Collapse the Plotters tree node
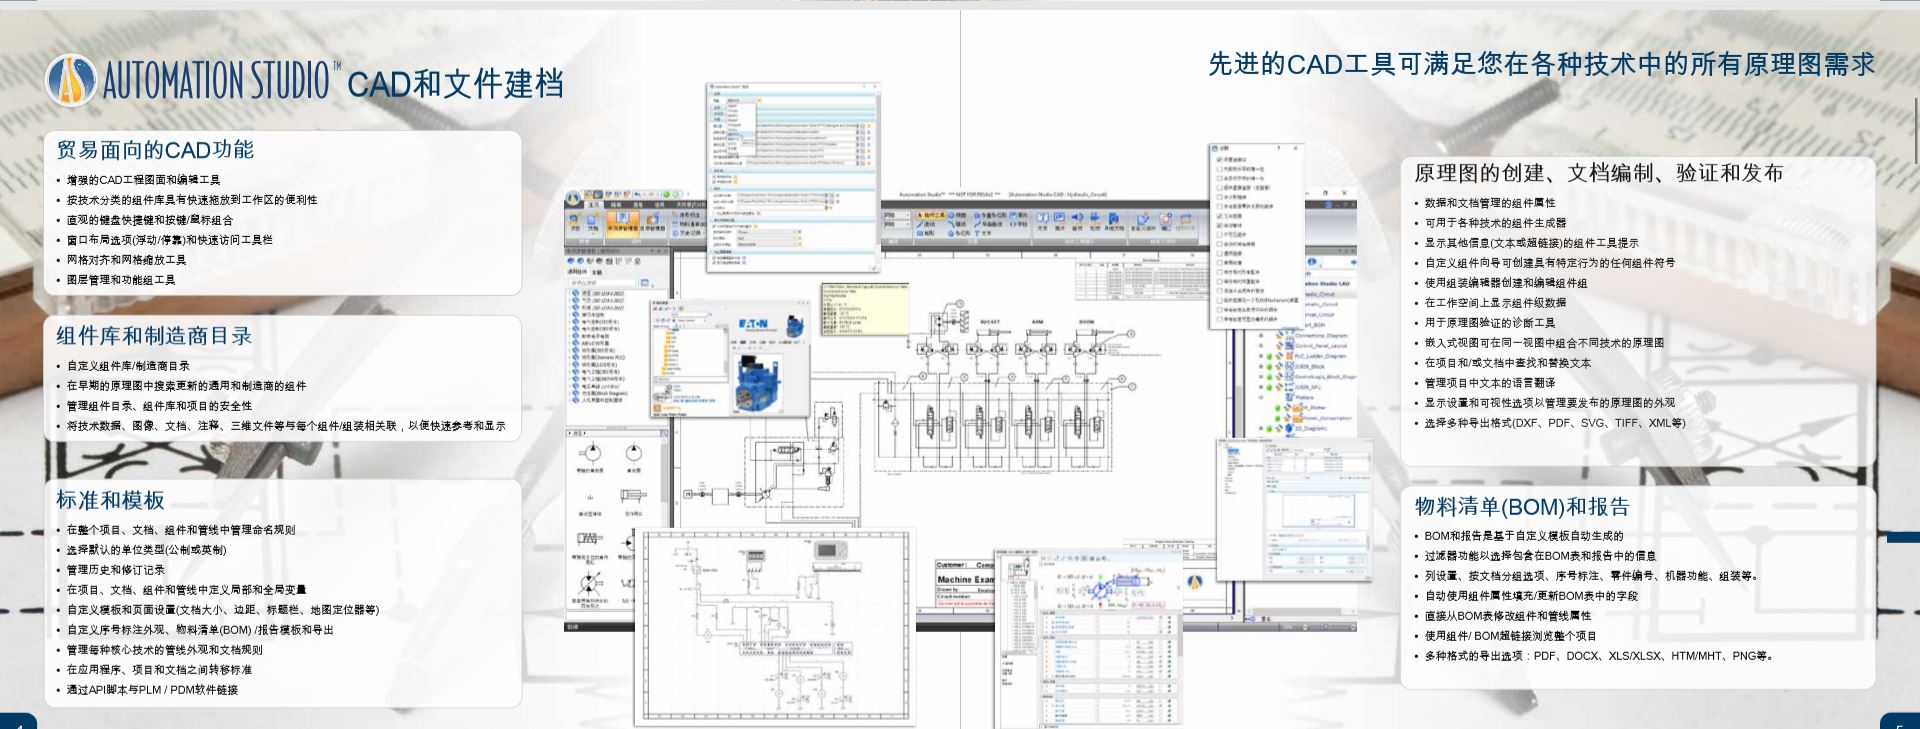This screenshot has height=729, width=1920. click(x=1260, y=397)
